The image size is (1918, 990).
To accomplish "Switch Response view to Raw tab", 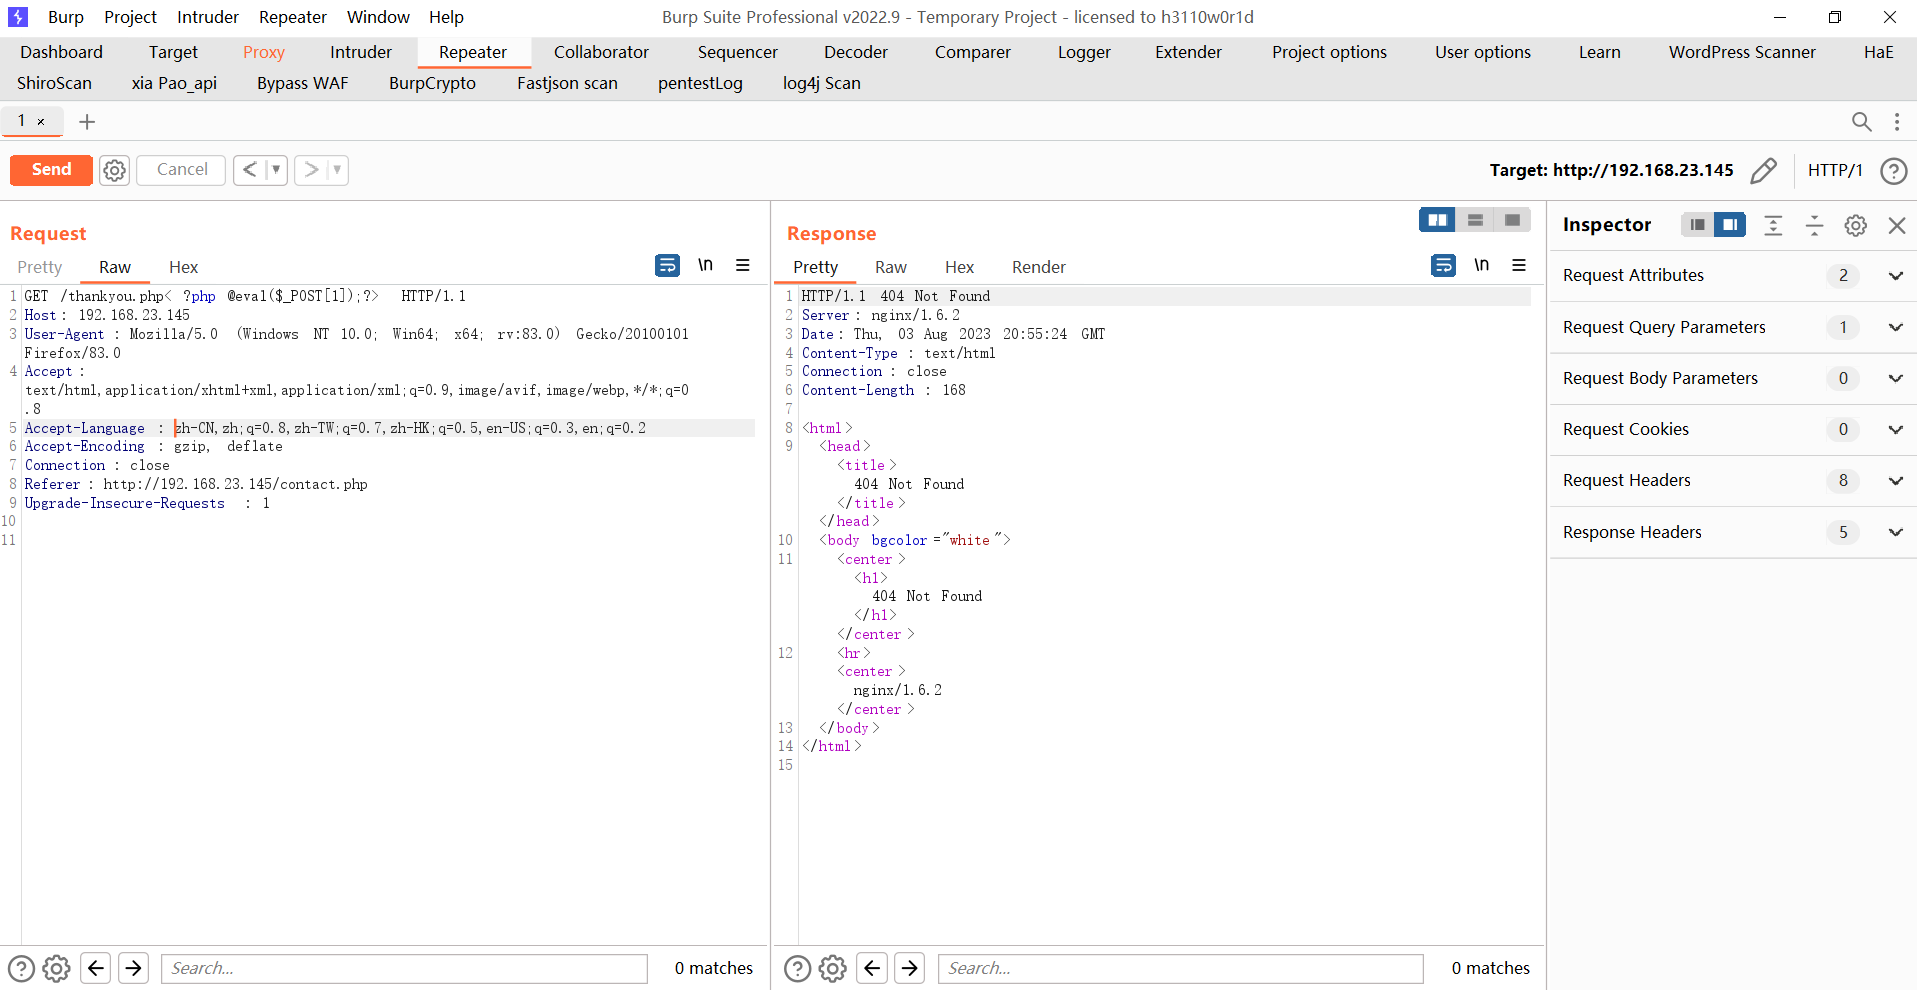I will tap(890, 267).
